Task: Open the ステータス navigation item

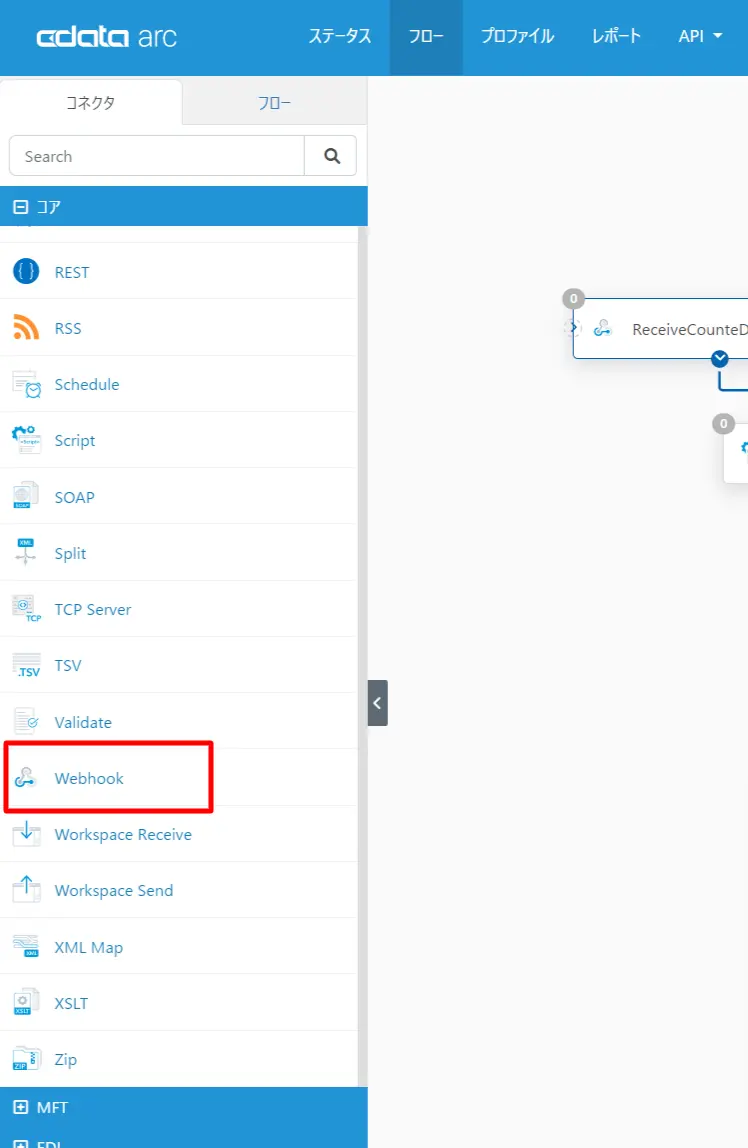Action: pyautogui.click(x=340, y=37)
